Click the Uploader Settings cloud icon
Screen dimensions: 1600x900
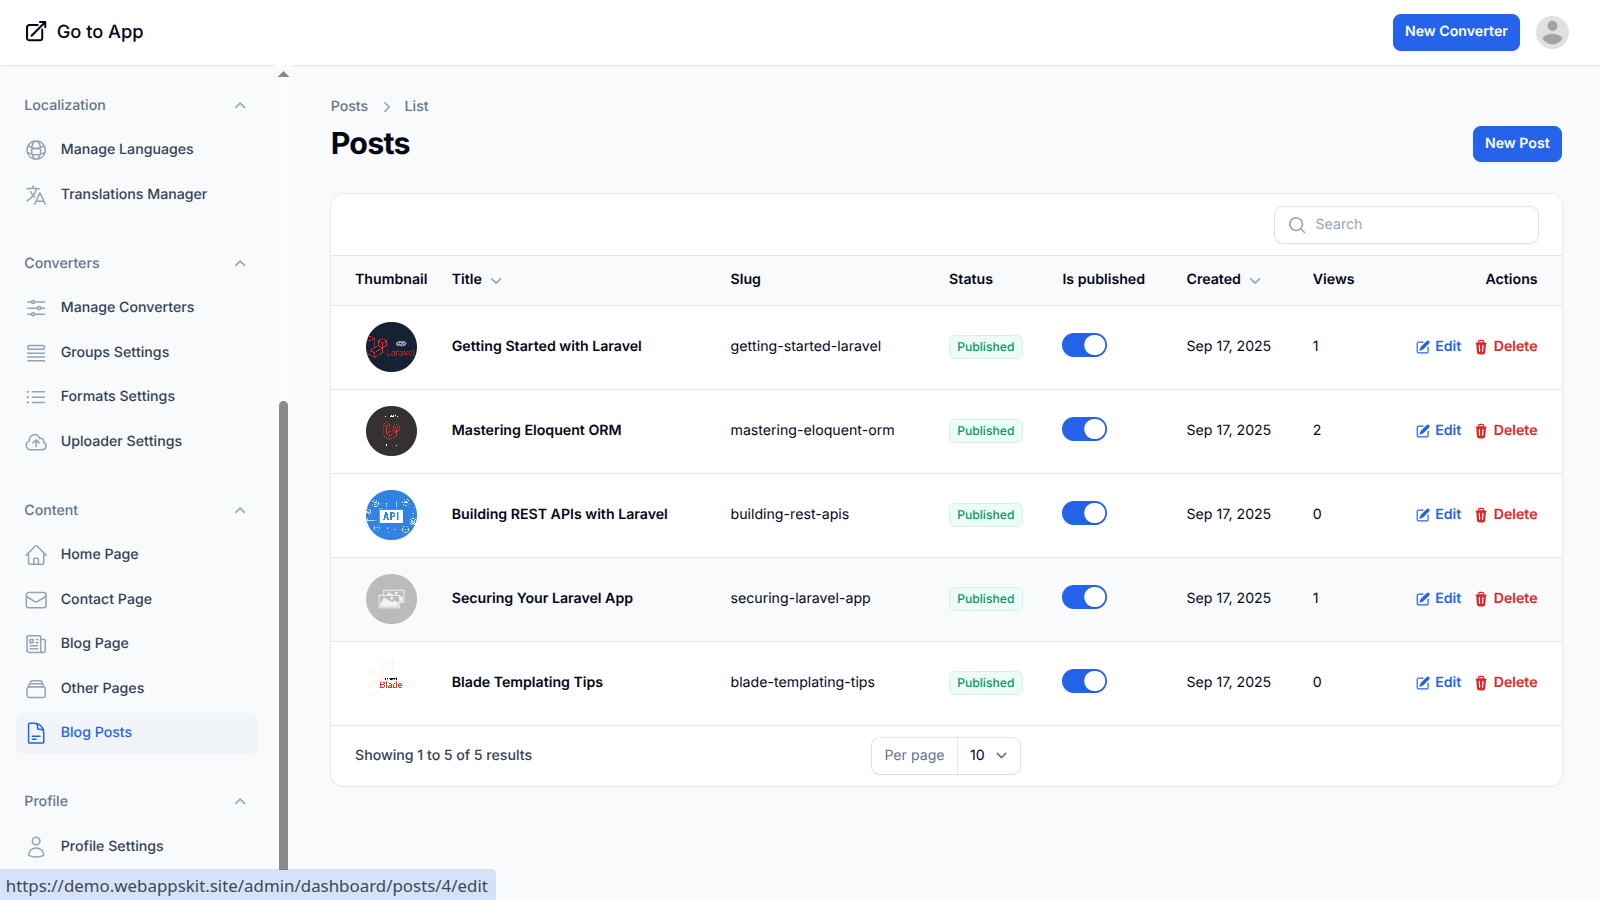pyautogui.click(x=36, y=442)
